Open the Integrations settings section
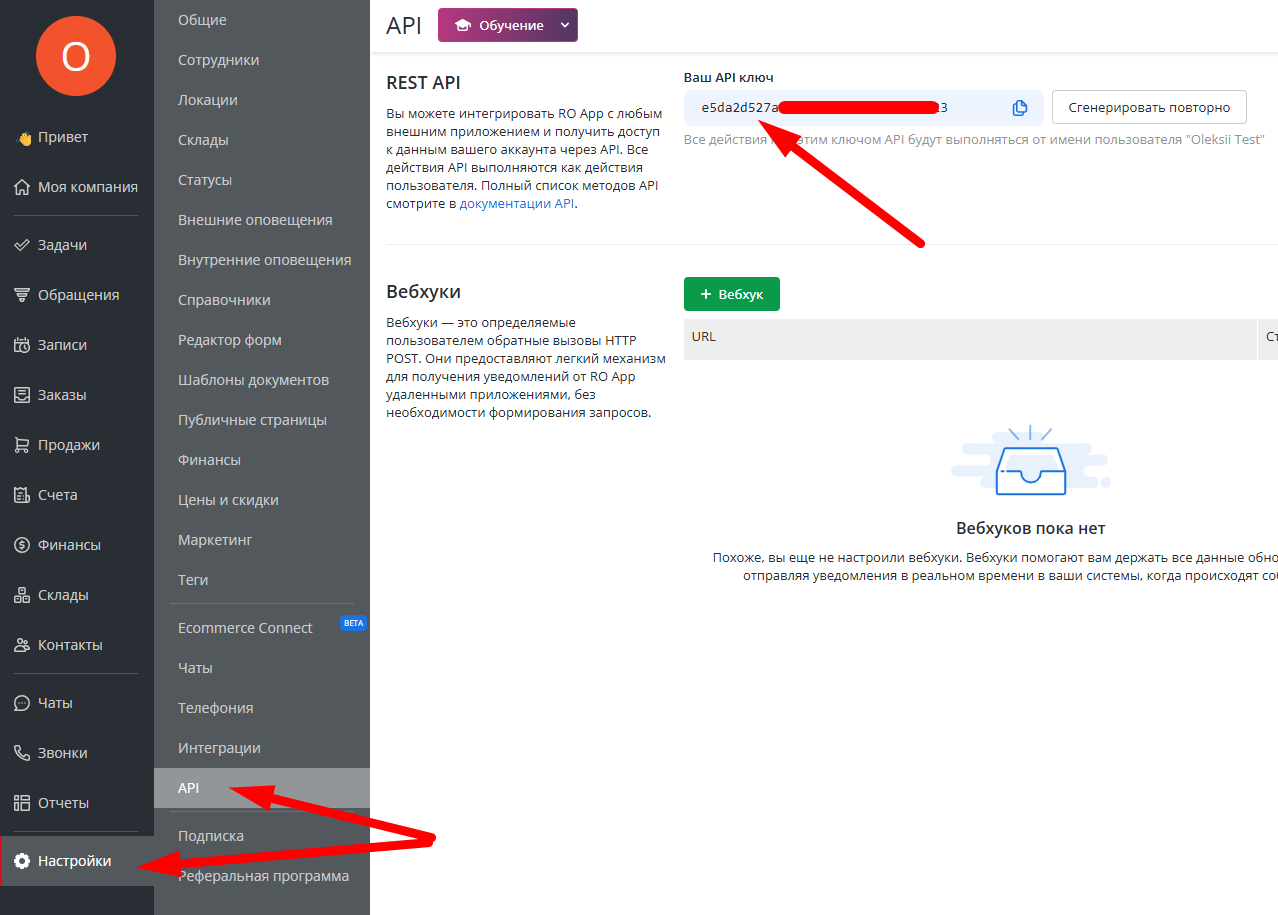This screenshot has height=915, width=1278. [x=219, y=748]
